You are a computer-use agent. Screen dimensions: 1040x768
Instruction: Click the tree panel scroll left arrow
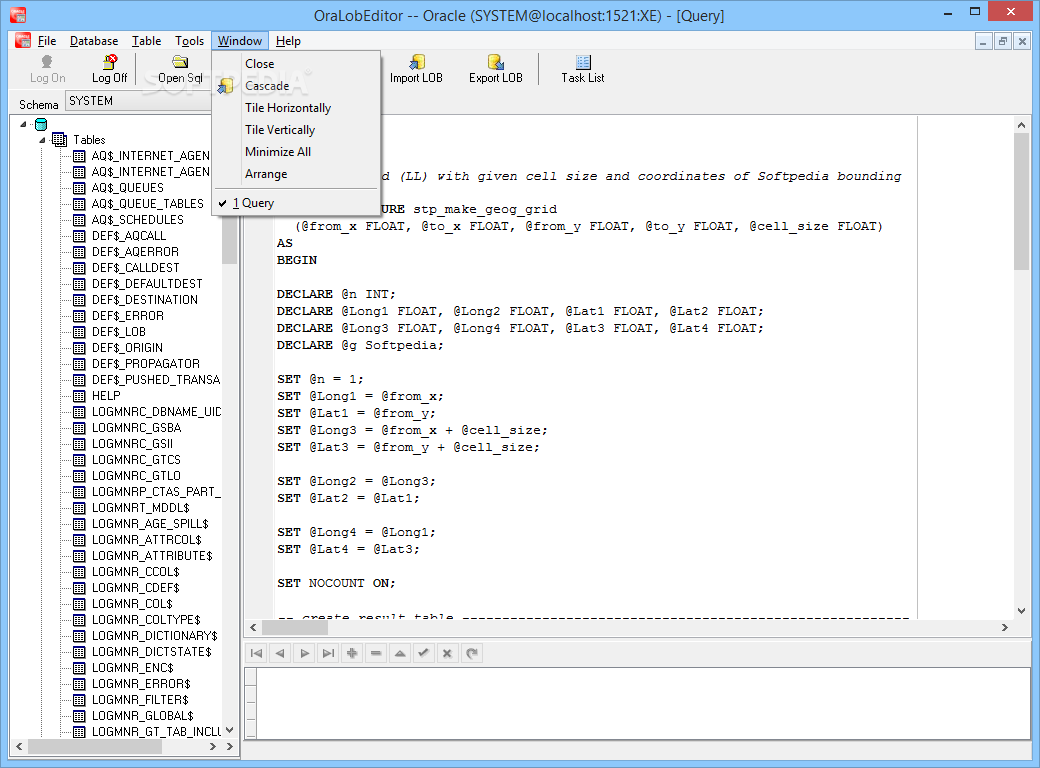[x=19, y=747]
